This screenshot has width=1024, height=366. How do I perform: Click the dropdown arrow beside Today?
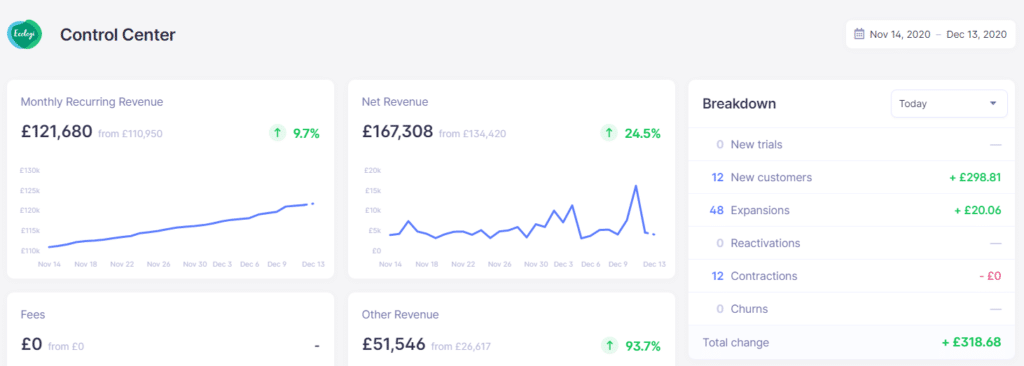[993, 103]
